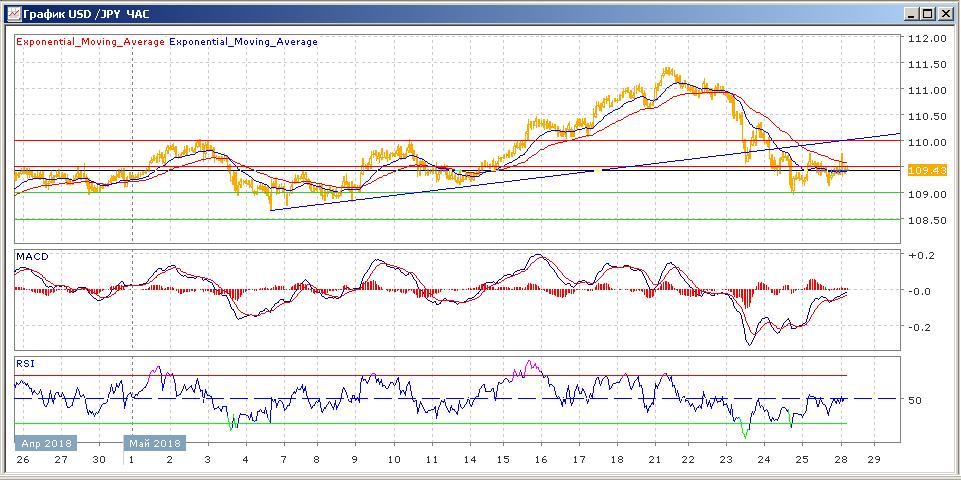Click the chart icon in the title bar

click(12, 13)
